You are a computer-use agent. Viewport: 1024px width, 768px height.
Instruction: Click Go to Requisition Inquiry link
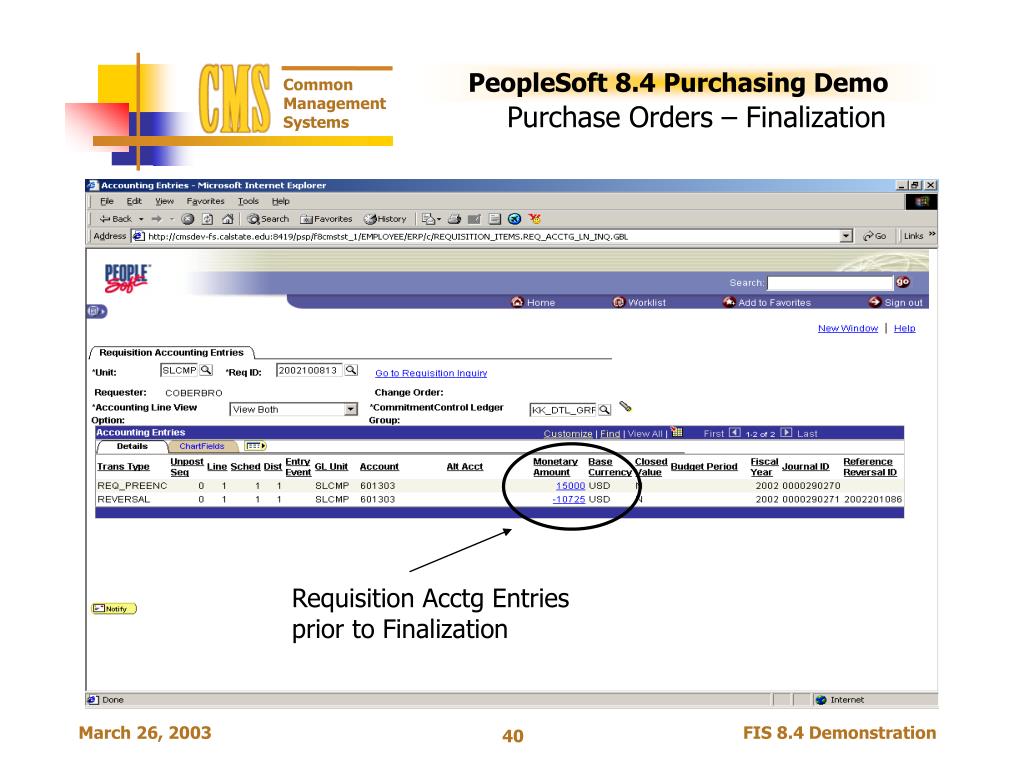pos(431,373)
